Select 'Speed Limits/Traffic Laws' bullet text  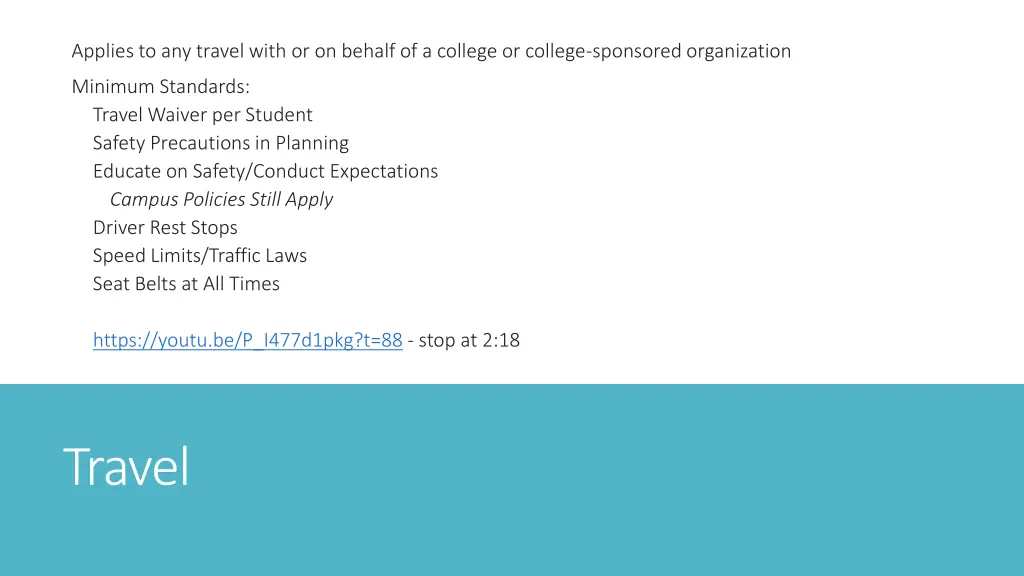coord(200,255)
